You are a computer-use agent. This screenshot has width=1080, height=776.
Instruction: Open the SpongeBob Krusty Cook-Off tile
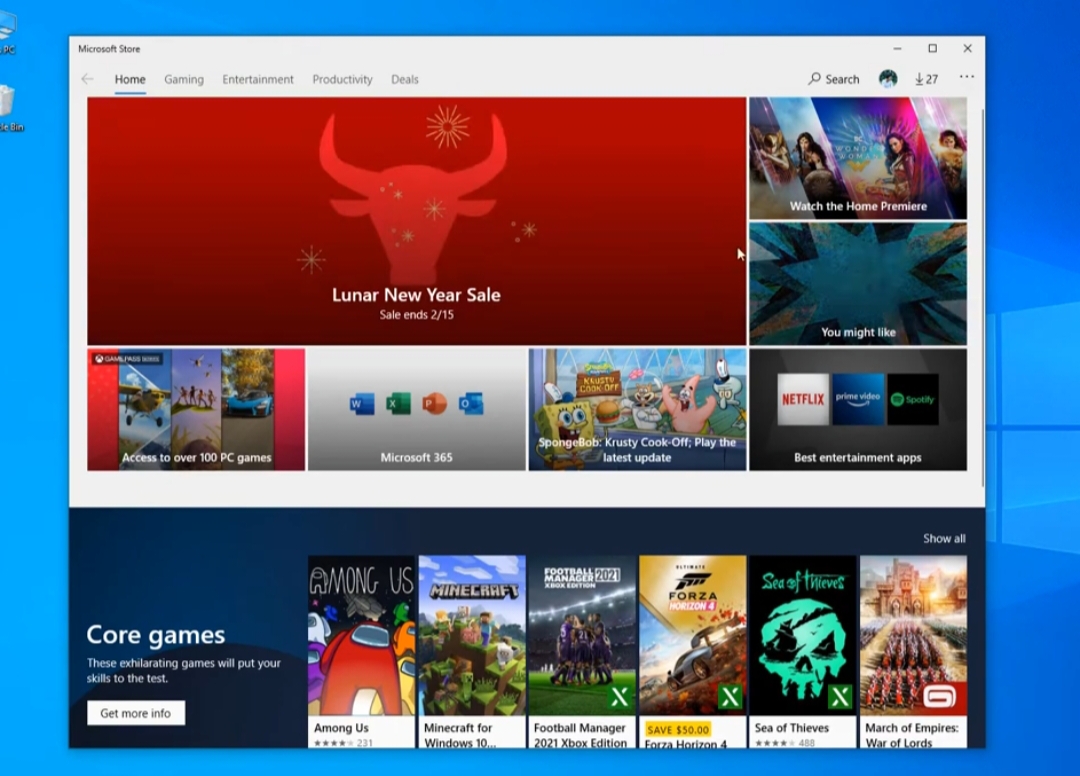pyautogui.click(x=637, y=410)
